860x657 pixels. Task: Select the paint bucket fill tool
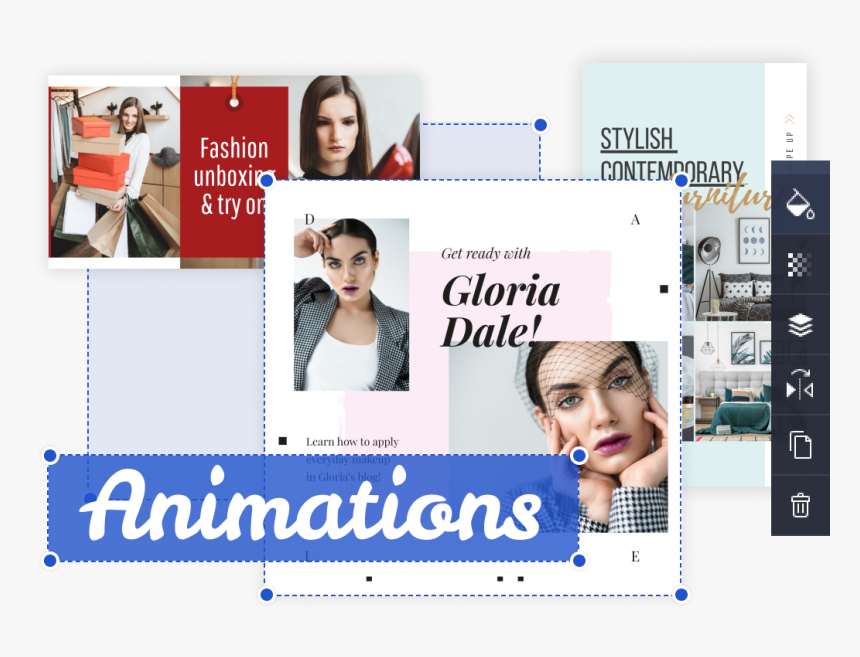800,205
